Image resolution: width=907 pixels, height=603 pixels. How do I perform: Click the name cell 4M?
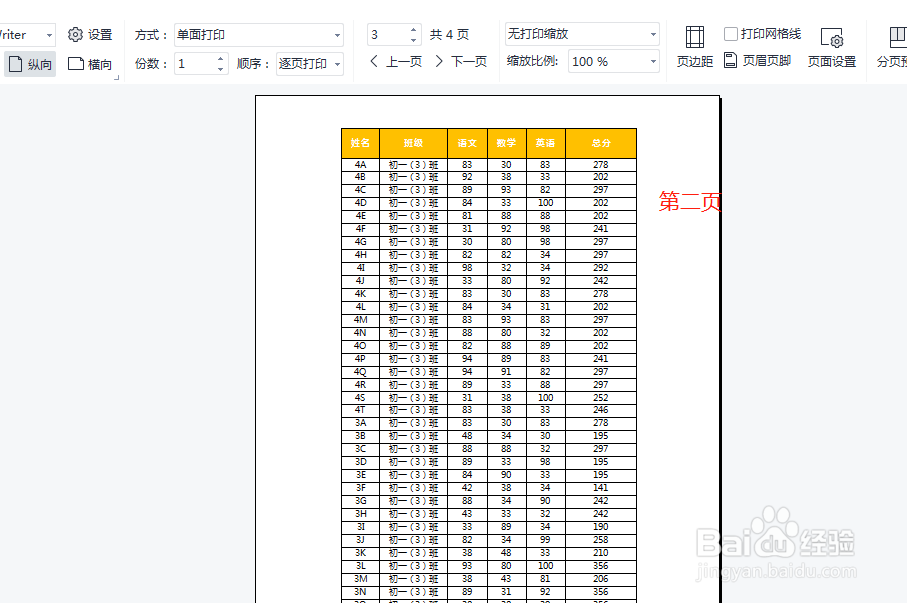360,320
